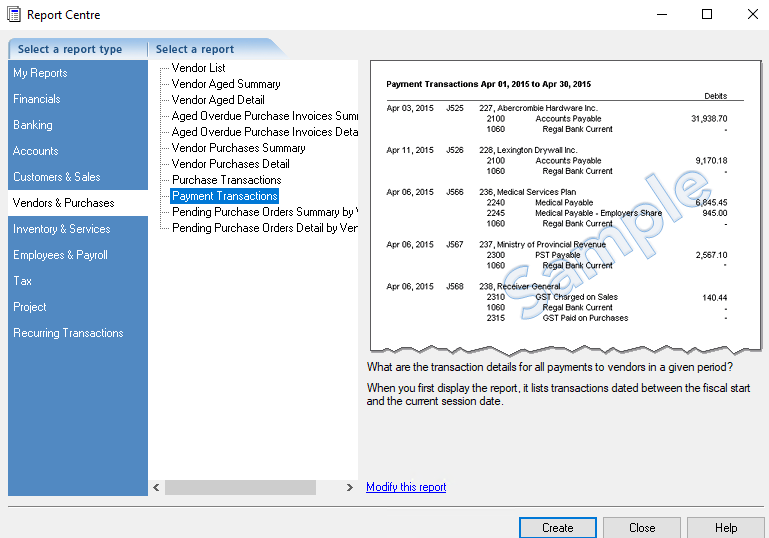
Task: Open Recurring Transactions category
Action: click(x=68, y=333)
